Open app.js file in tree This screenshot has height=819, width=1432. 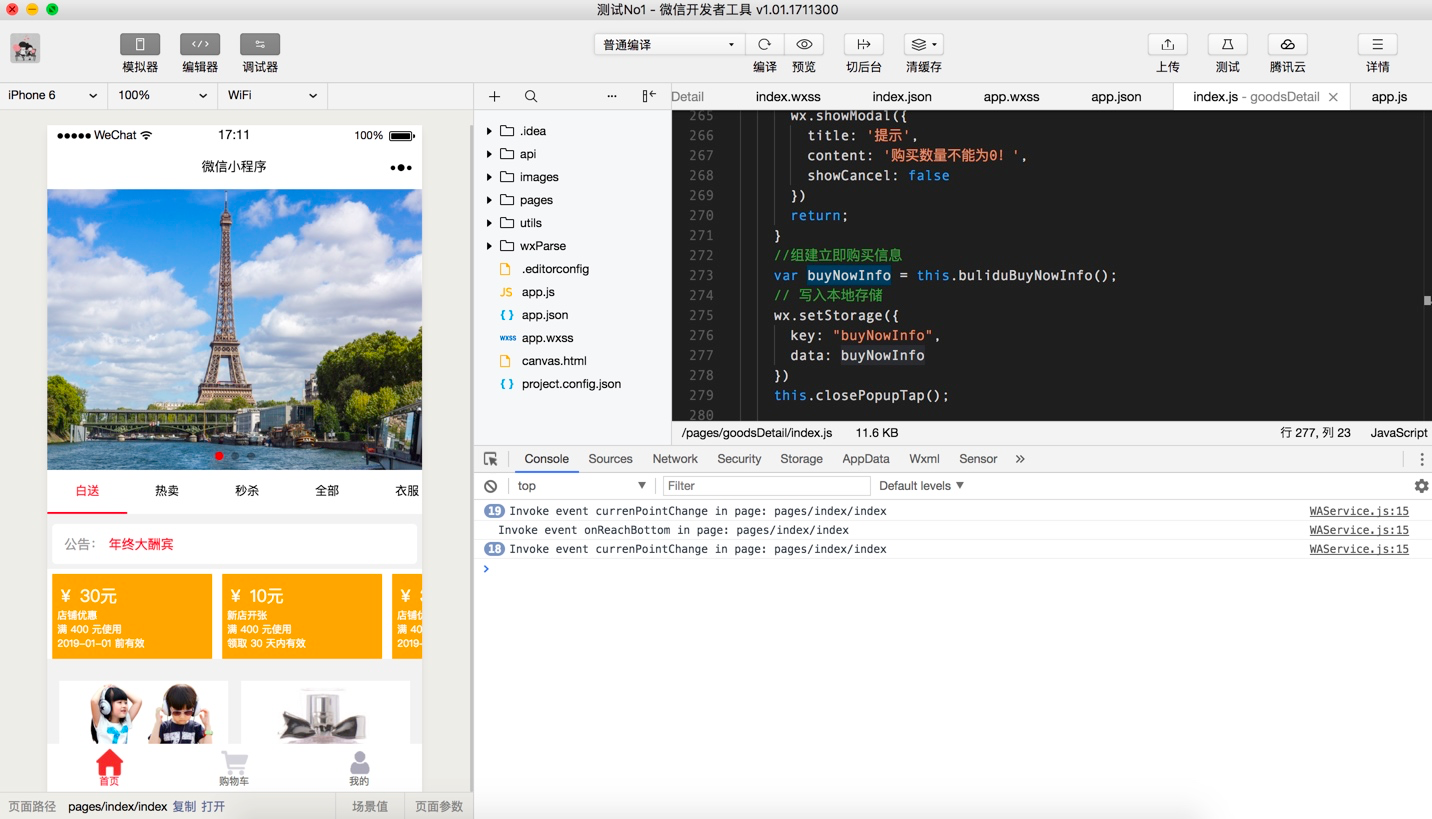538,292
